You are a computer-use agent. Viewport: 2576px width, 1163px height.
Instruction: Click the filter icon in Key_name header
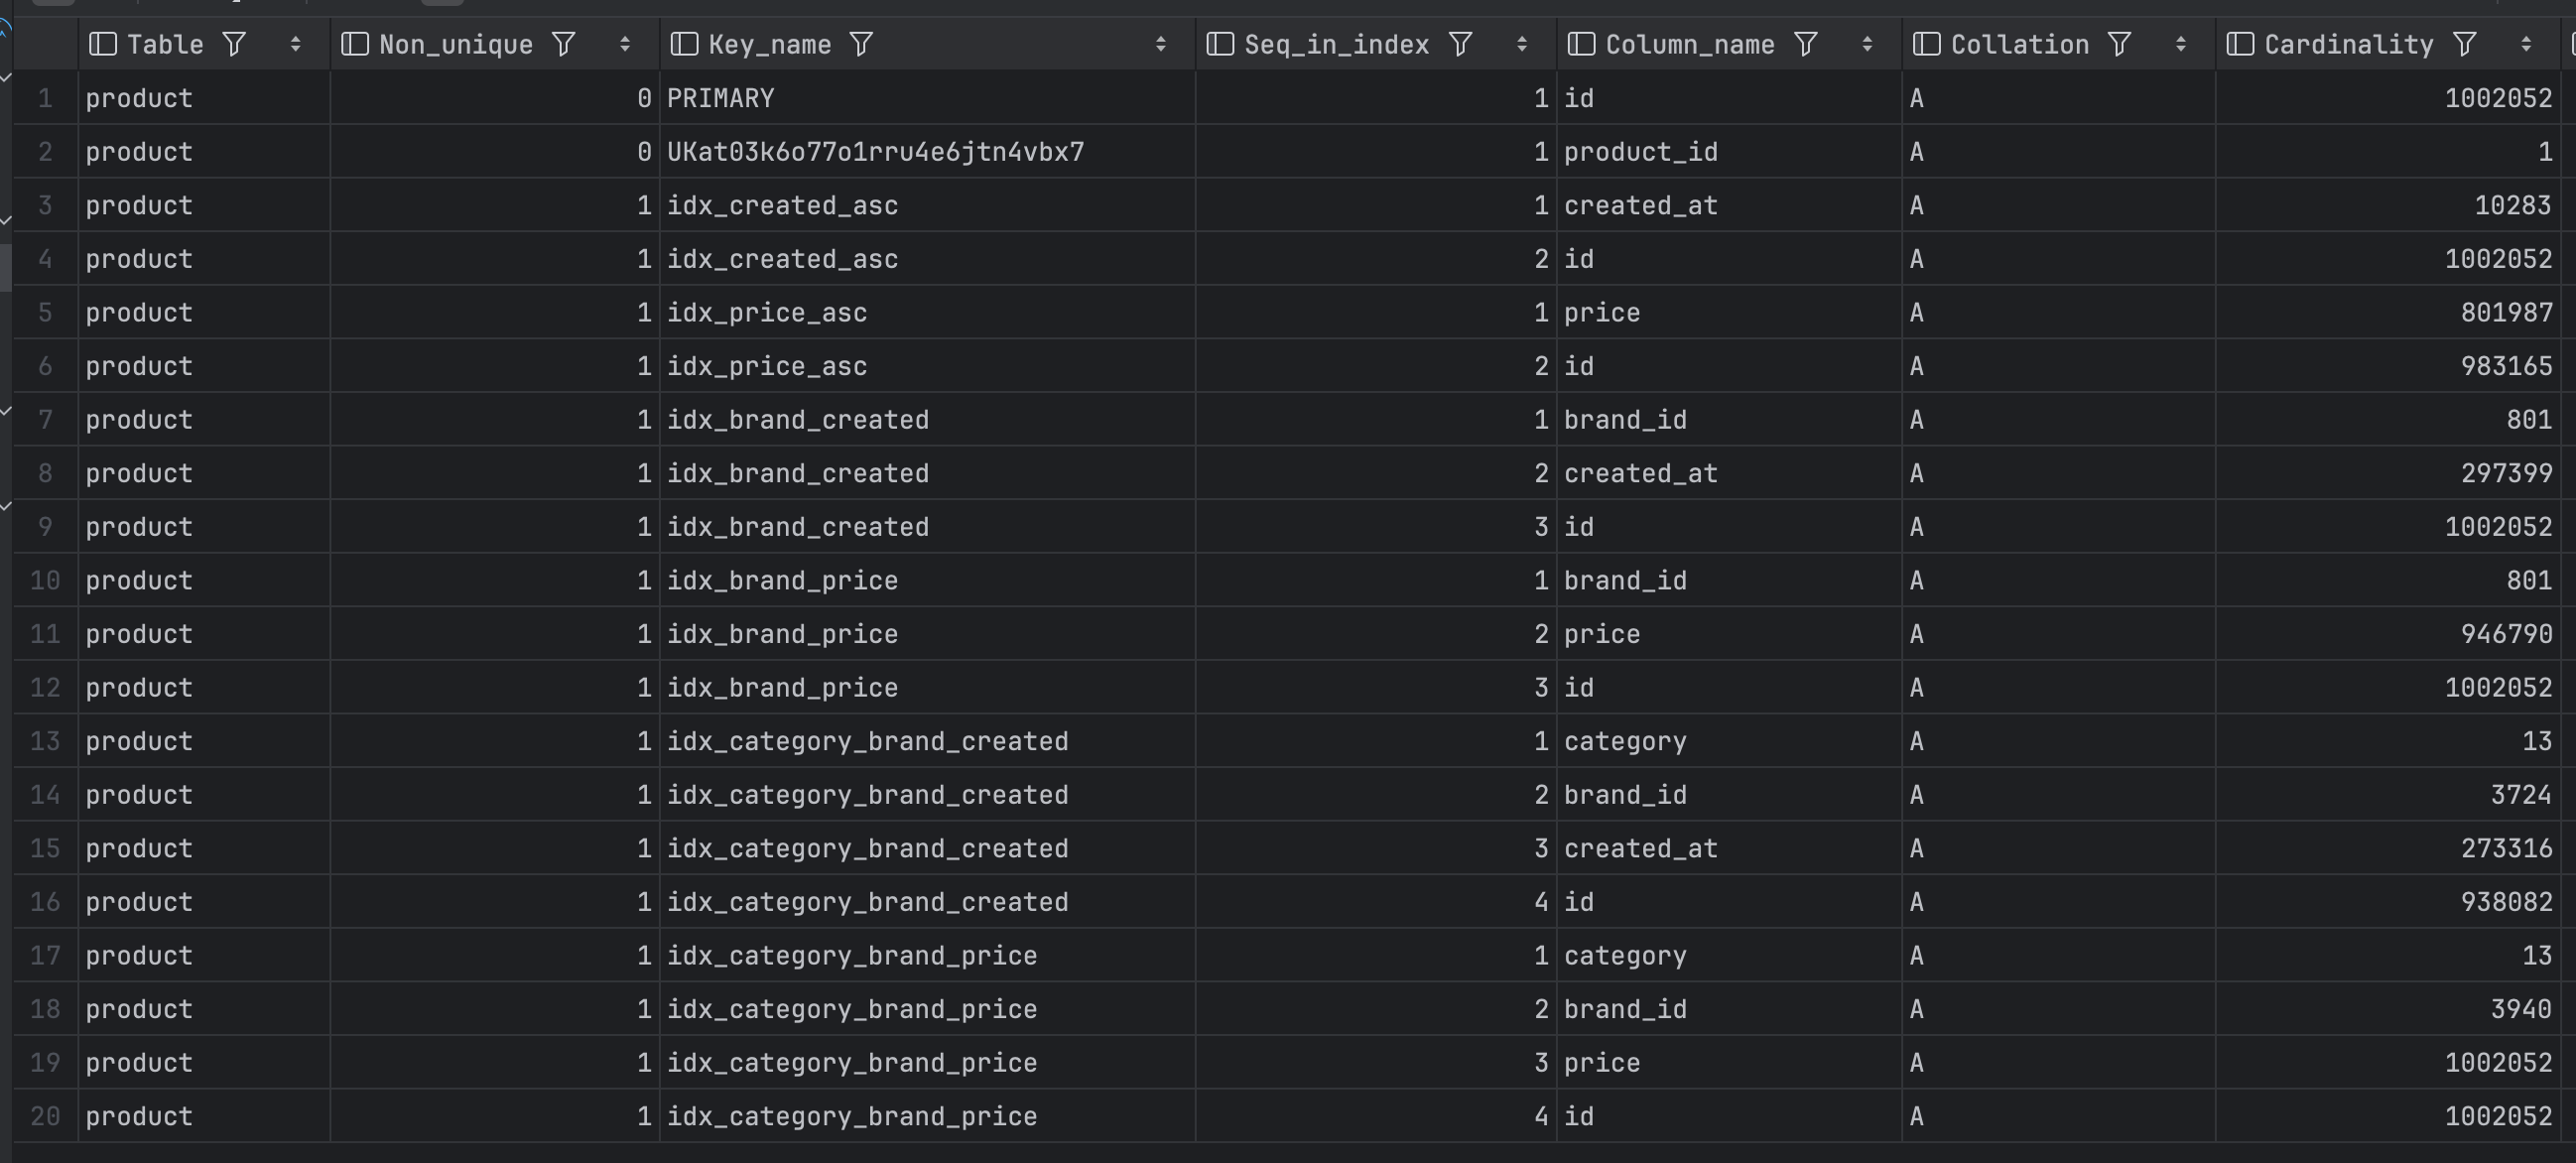[x=861, y=44]
